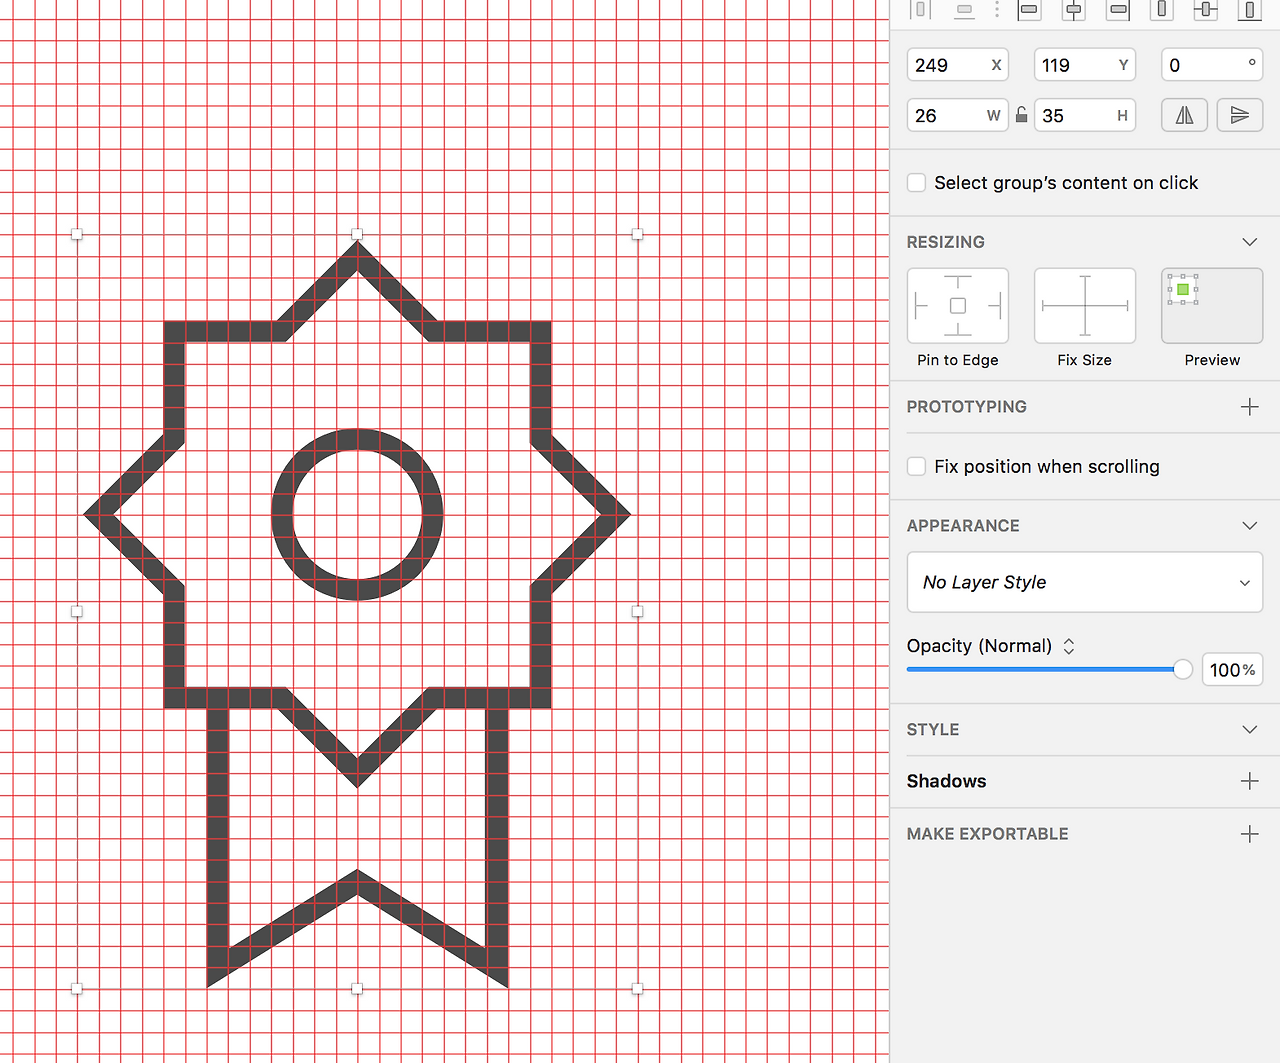Align selection to horizontal center

(1074, 10)
